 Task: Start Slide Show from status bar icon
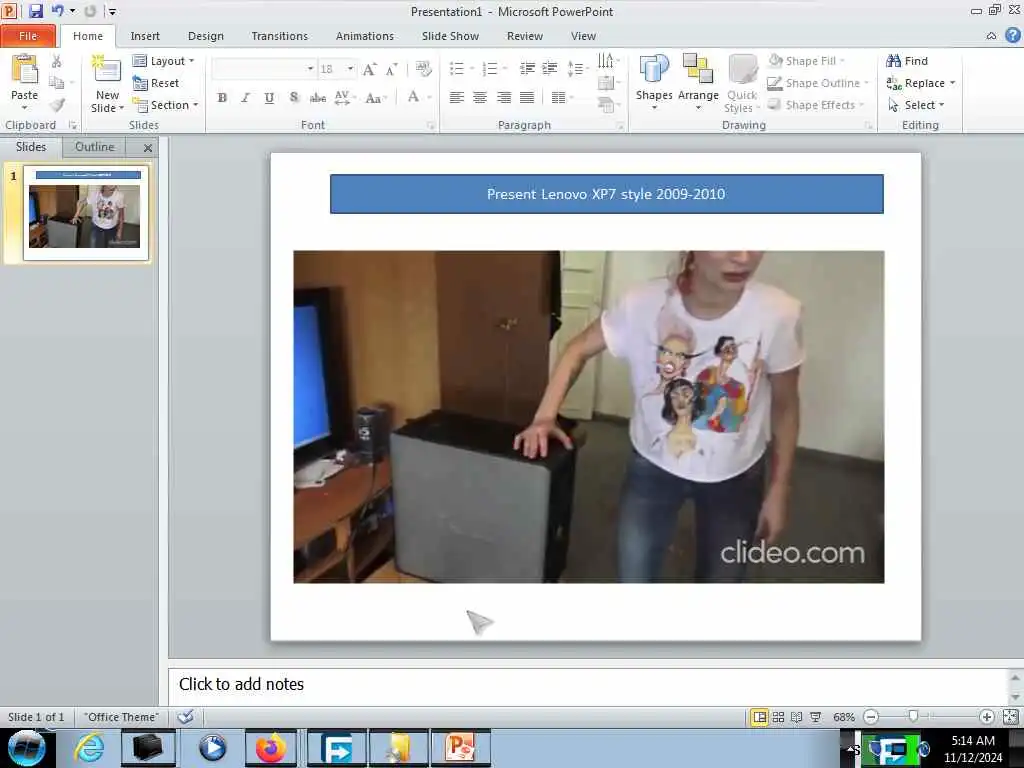[x=815, y=716]
